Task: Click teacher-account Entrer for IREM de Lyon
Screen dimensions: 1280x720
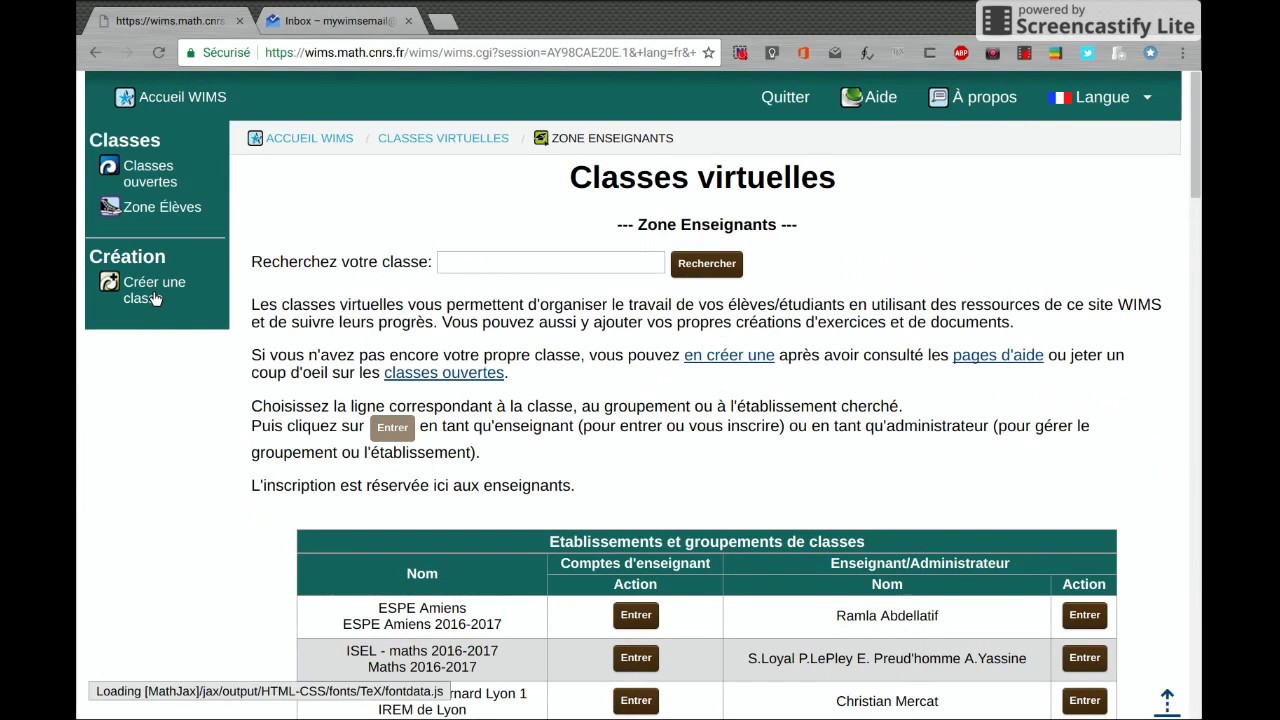Action: (x=636, y=701)
